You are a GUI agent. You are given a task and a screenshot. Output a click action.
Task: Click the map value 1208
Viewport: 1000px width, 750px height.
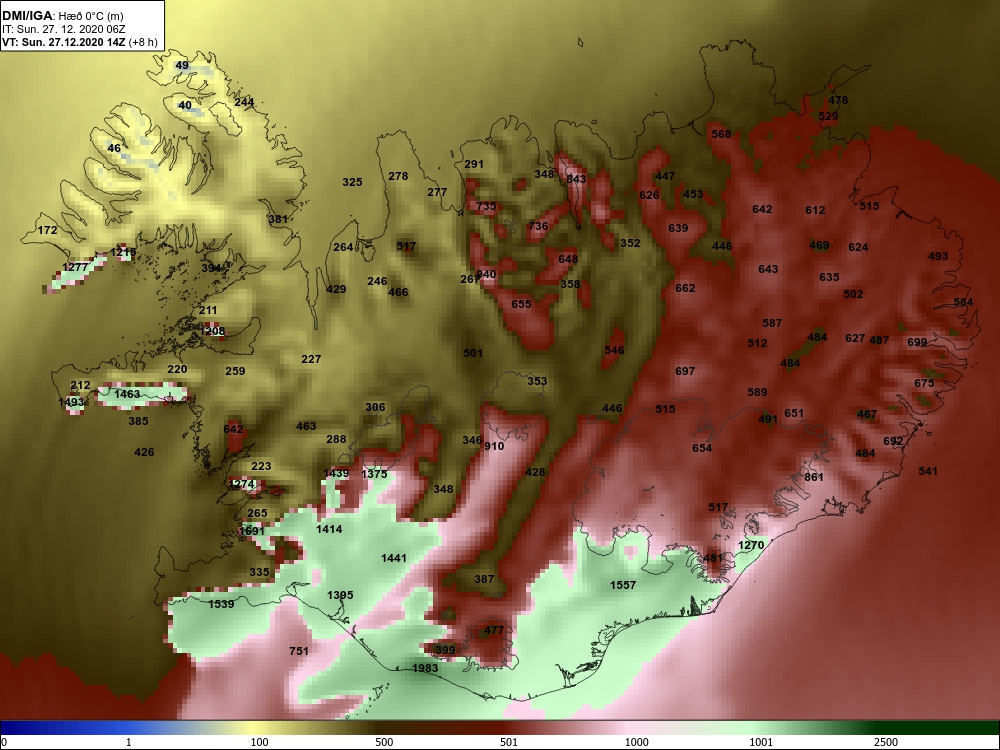pos(212,331)
